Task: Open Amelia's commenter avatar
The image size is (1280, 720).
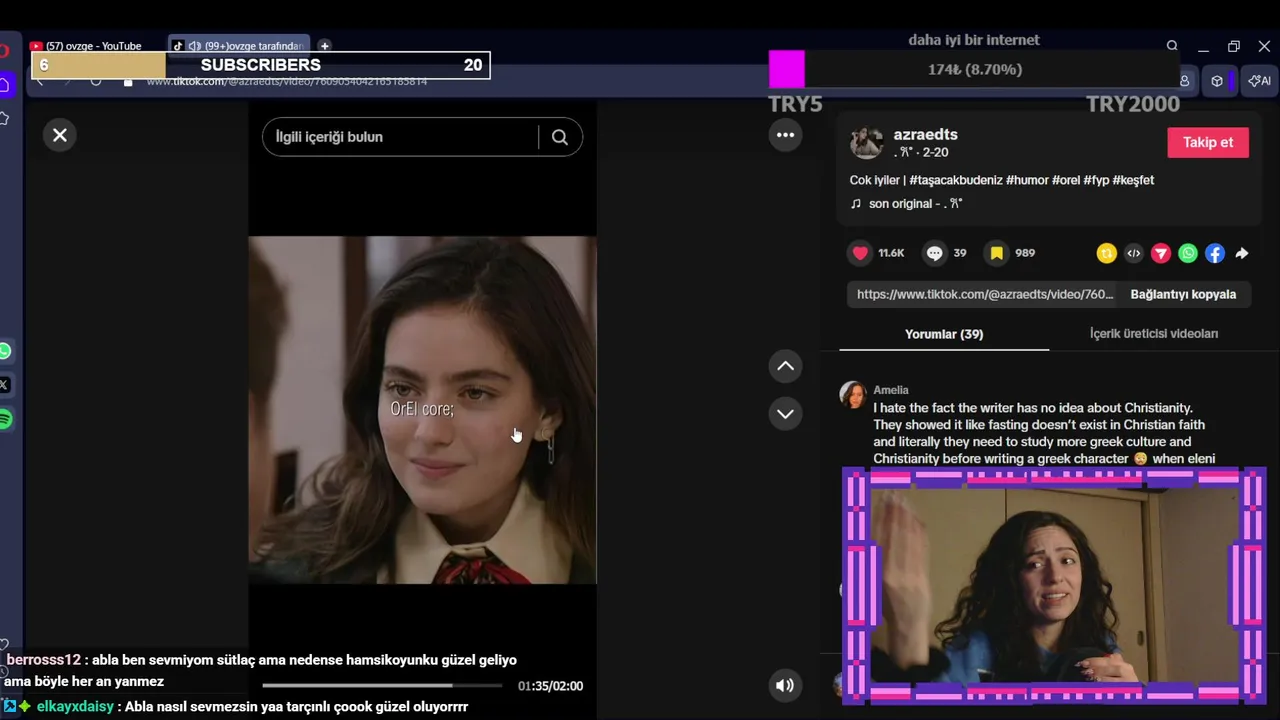Action: click(853, 395)
